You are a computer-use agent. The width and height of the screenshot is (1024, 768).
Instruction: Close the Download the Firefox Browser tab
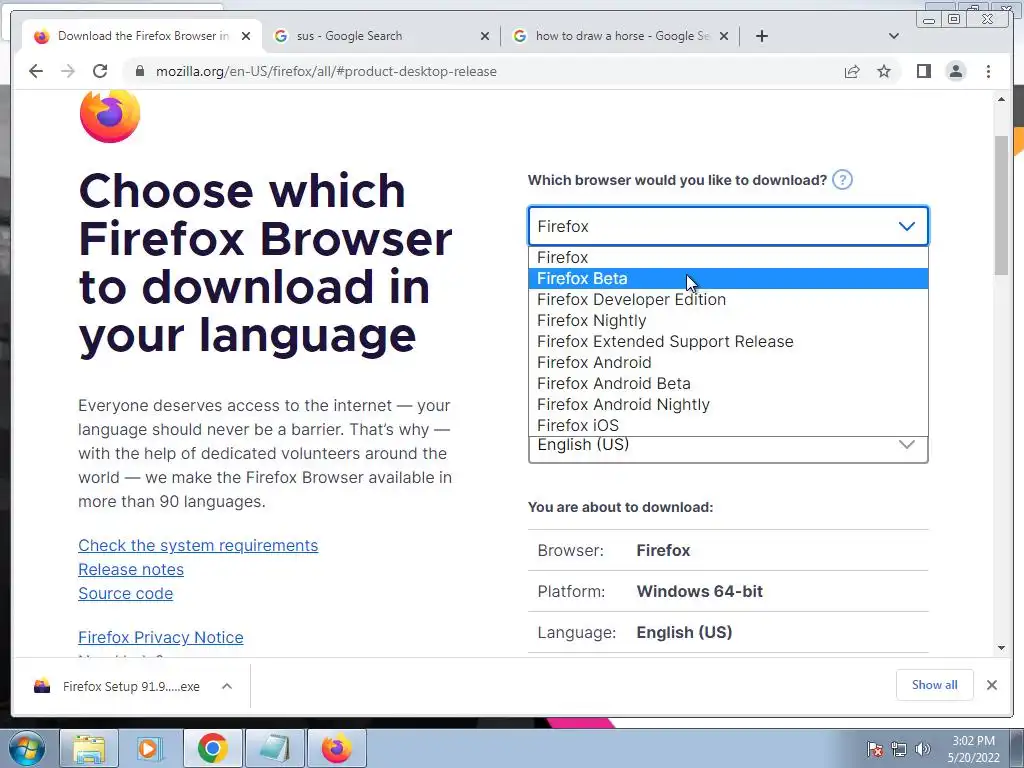[x=246, y=36]
